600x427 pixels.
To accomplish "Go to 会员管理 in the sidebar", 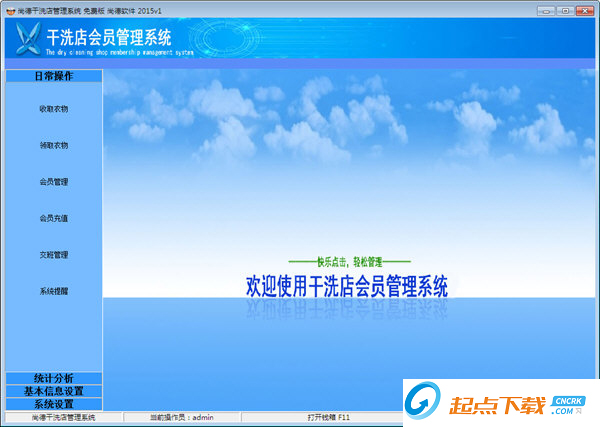I will (54, 182).
